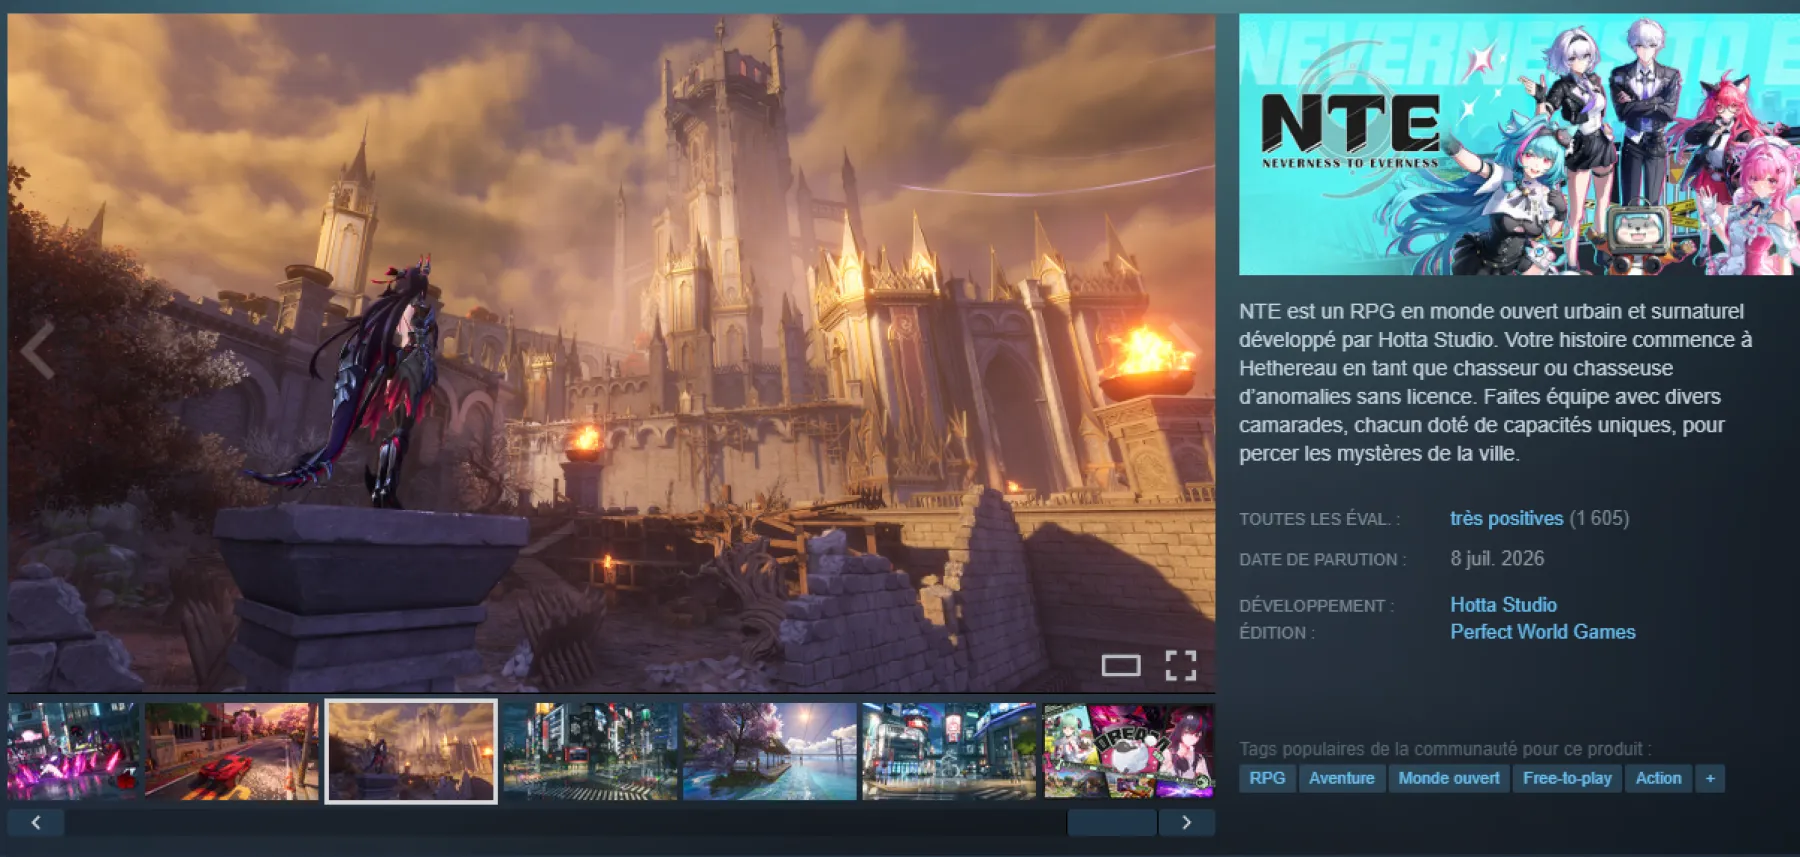The width and height of the screenshot is (1800, 857).
Task: Click the "DATE DE PARUTION :" label
Action: pos(1322,560)
